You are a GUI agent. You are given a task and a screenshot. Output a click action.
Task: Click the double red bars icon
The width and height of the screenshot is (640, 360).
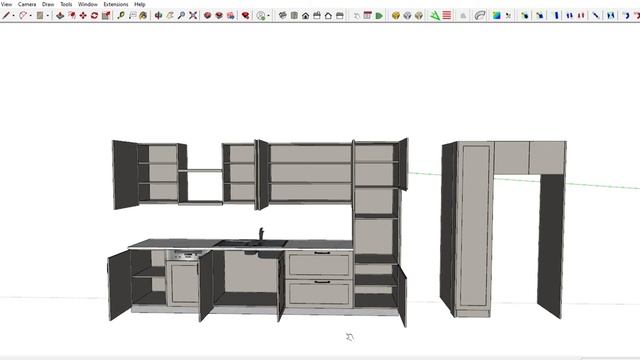[x=581, y=16]
